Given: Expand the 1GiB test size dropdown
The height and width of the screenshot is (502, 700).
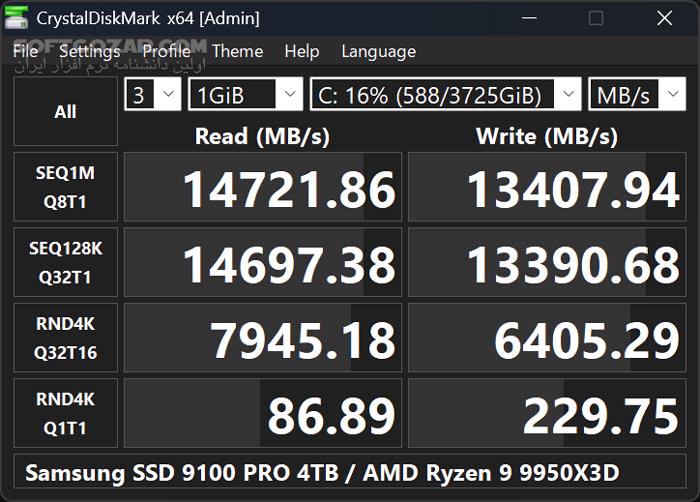Looking at the screenshot, I should (245, 95).
